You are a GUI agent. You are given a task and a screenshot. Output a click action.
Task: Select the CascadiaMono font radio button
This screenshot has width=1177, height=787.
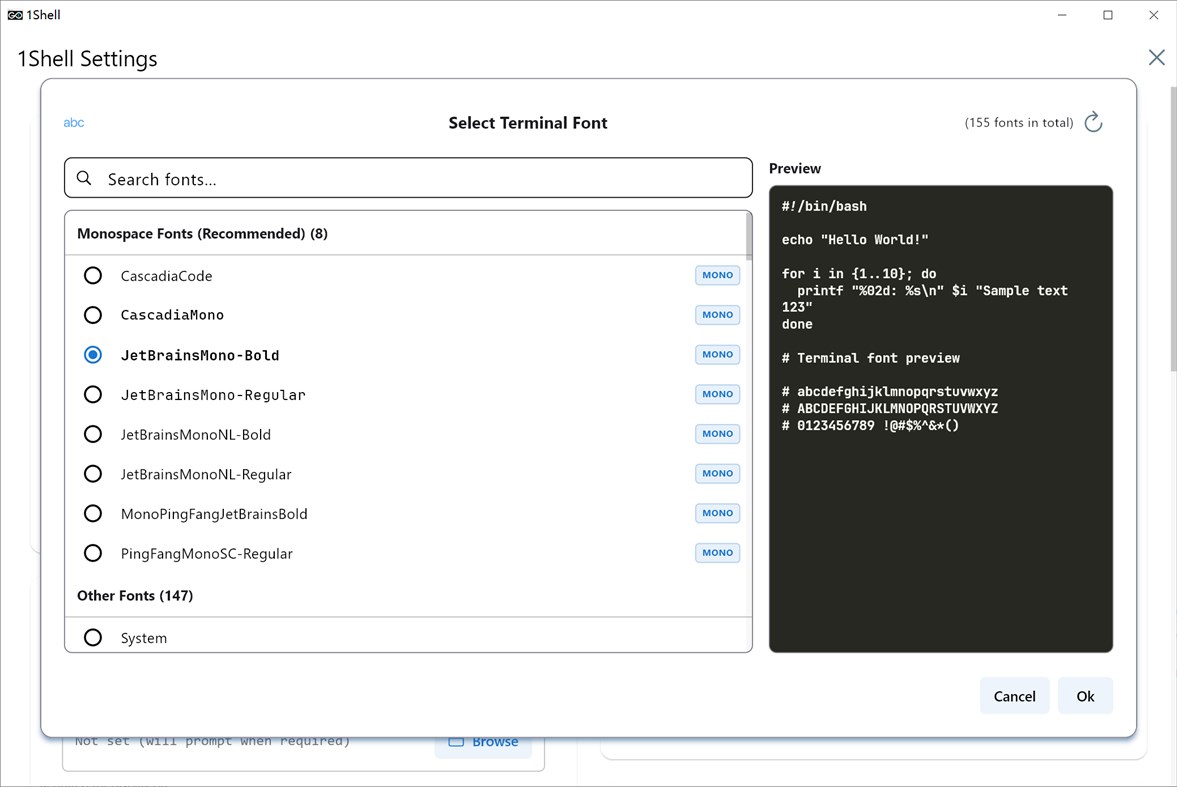coord(93,315)
